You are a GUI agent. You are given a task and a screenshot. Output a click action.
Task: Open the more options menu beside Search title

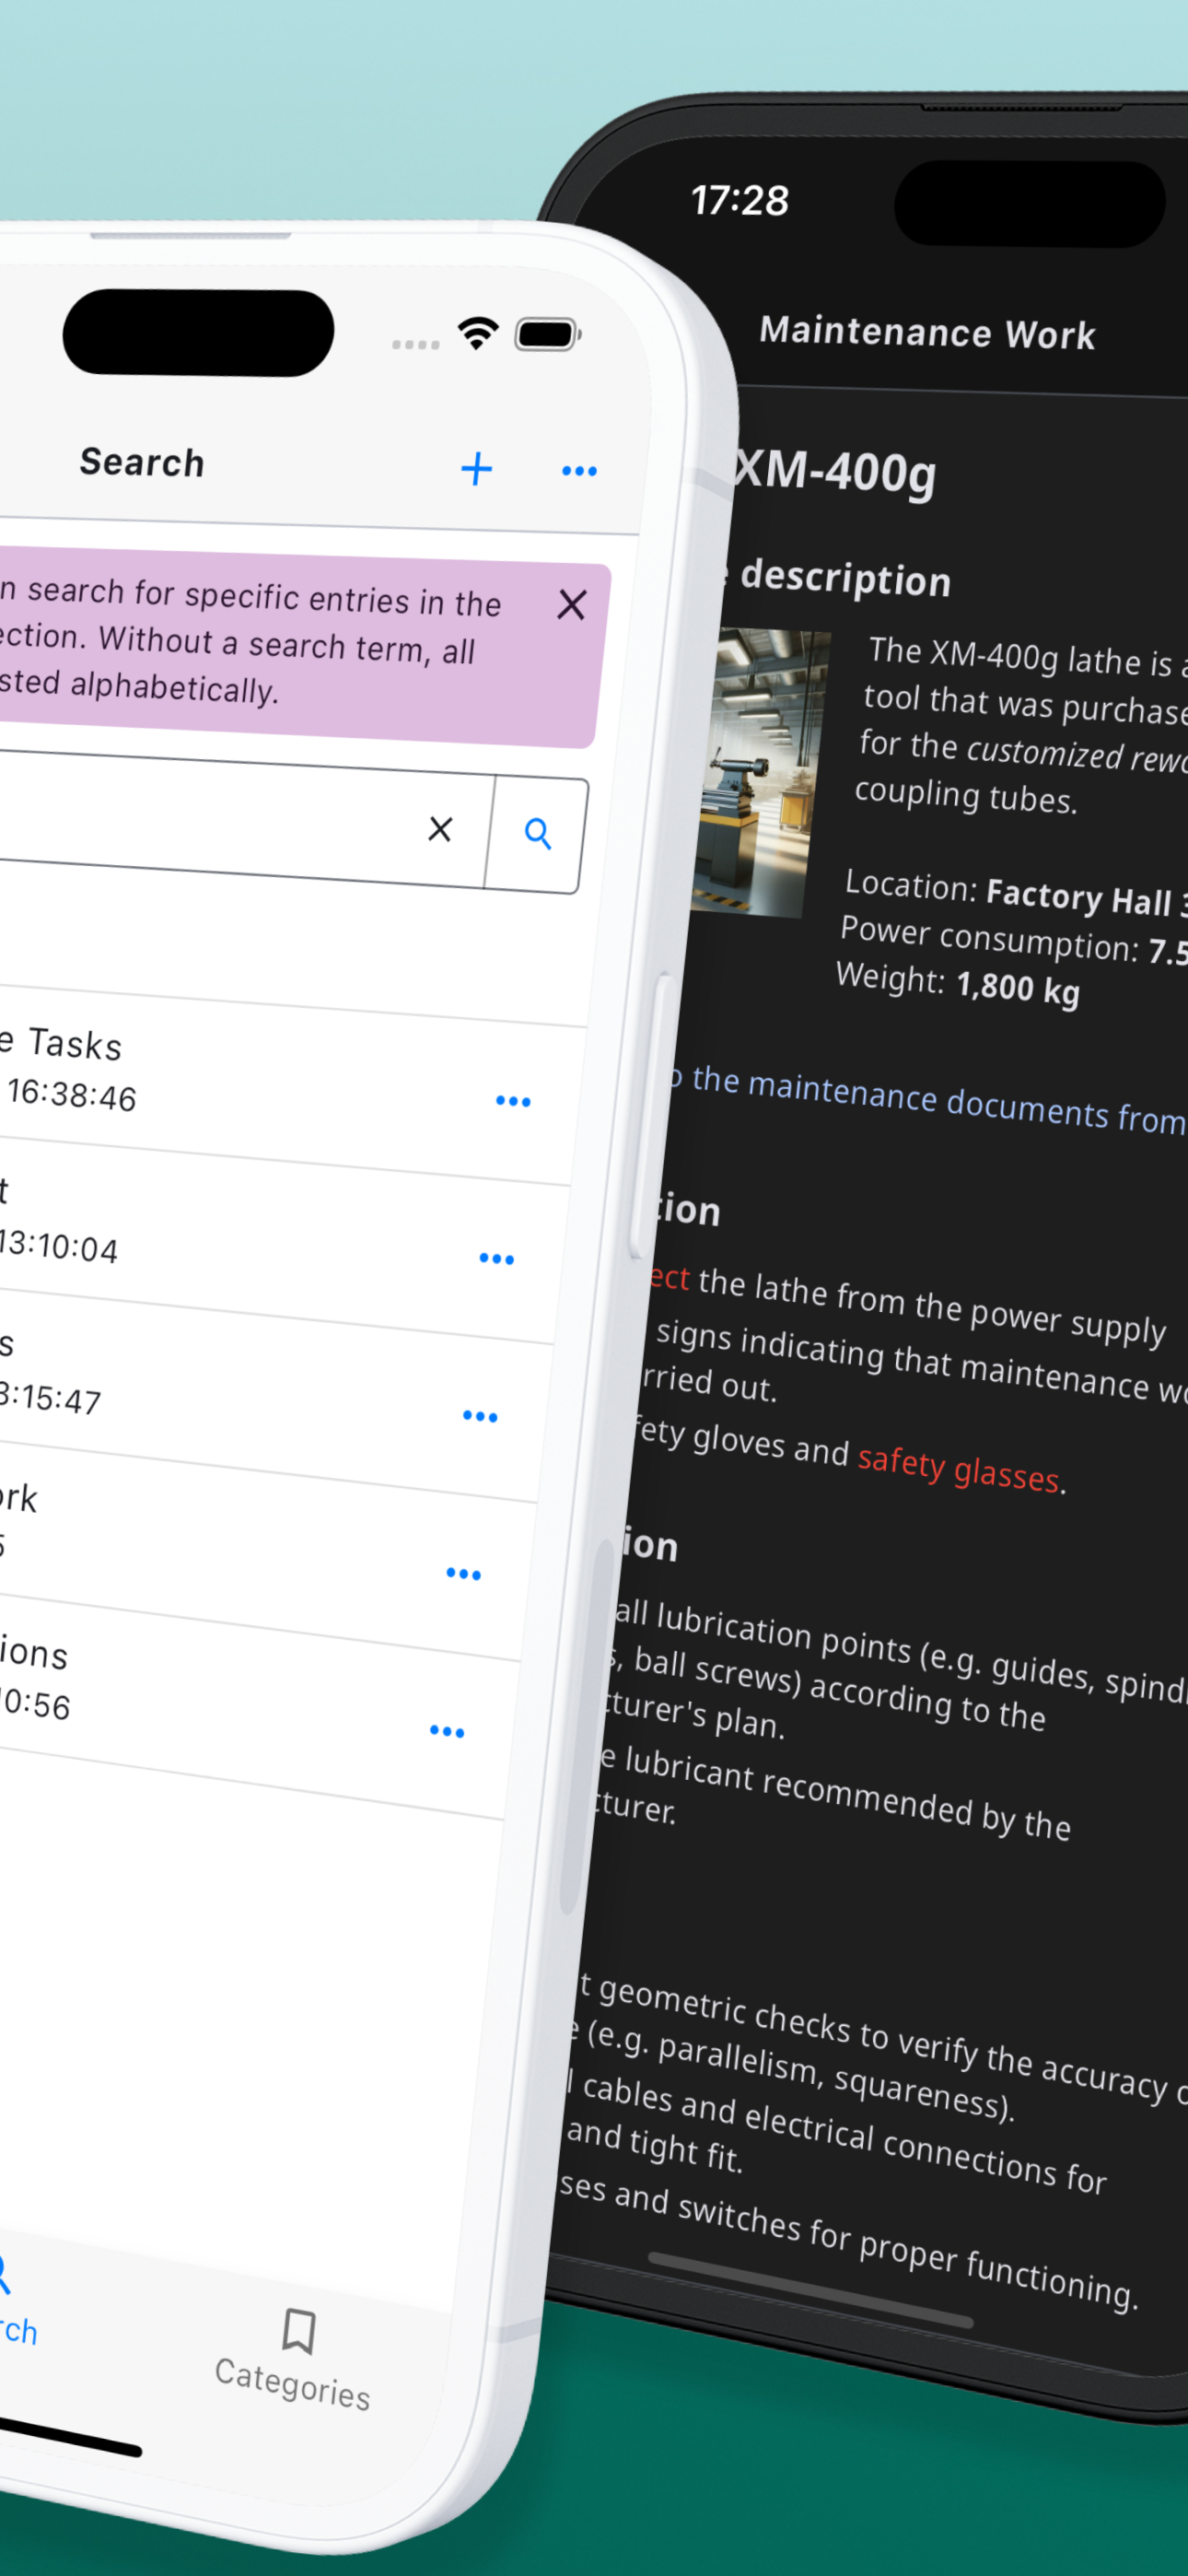point(579,471)
